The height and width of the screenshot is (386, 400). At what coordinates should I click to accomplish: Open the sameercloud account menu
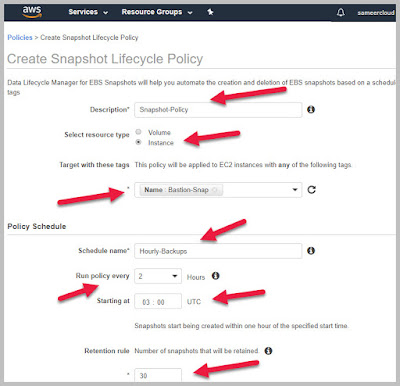(376, 13)
